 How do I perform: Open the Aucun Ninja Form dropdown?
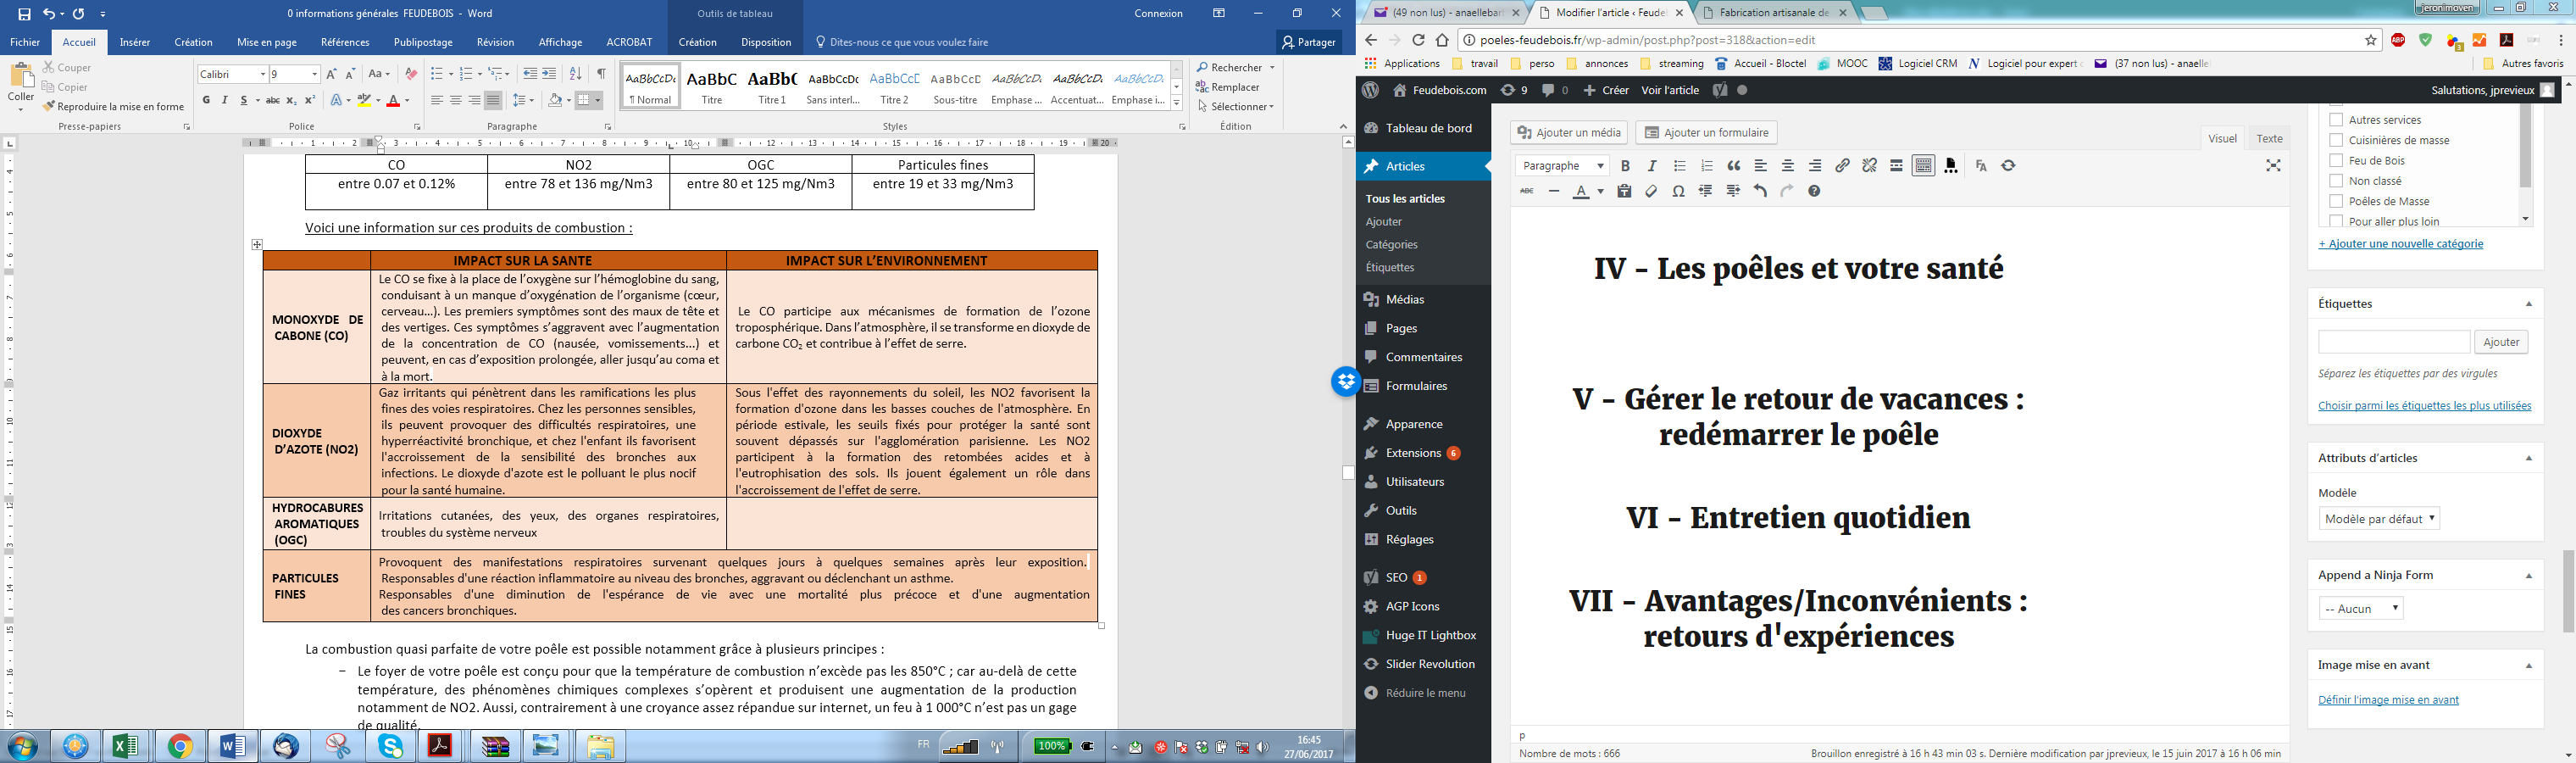(x=2361, y=608)
